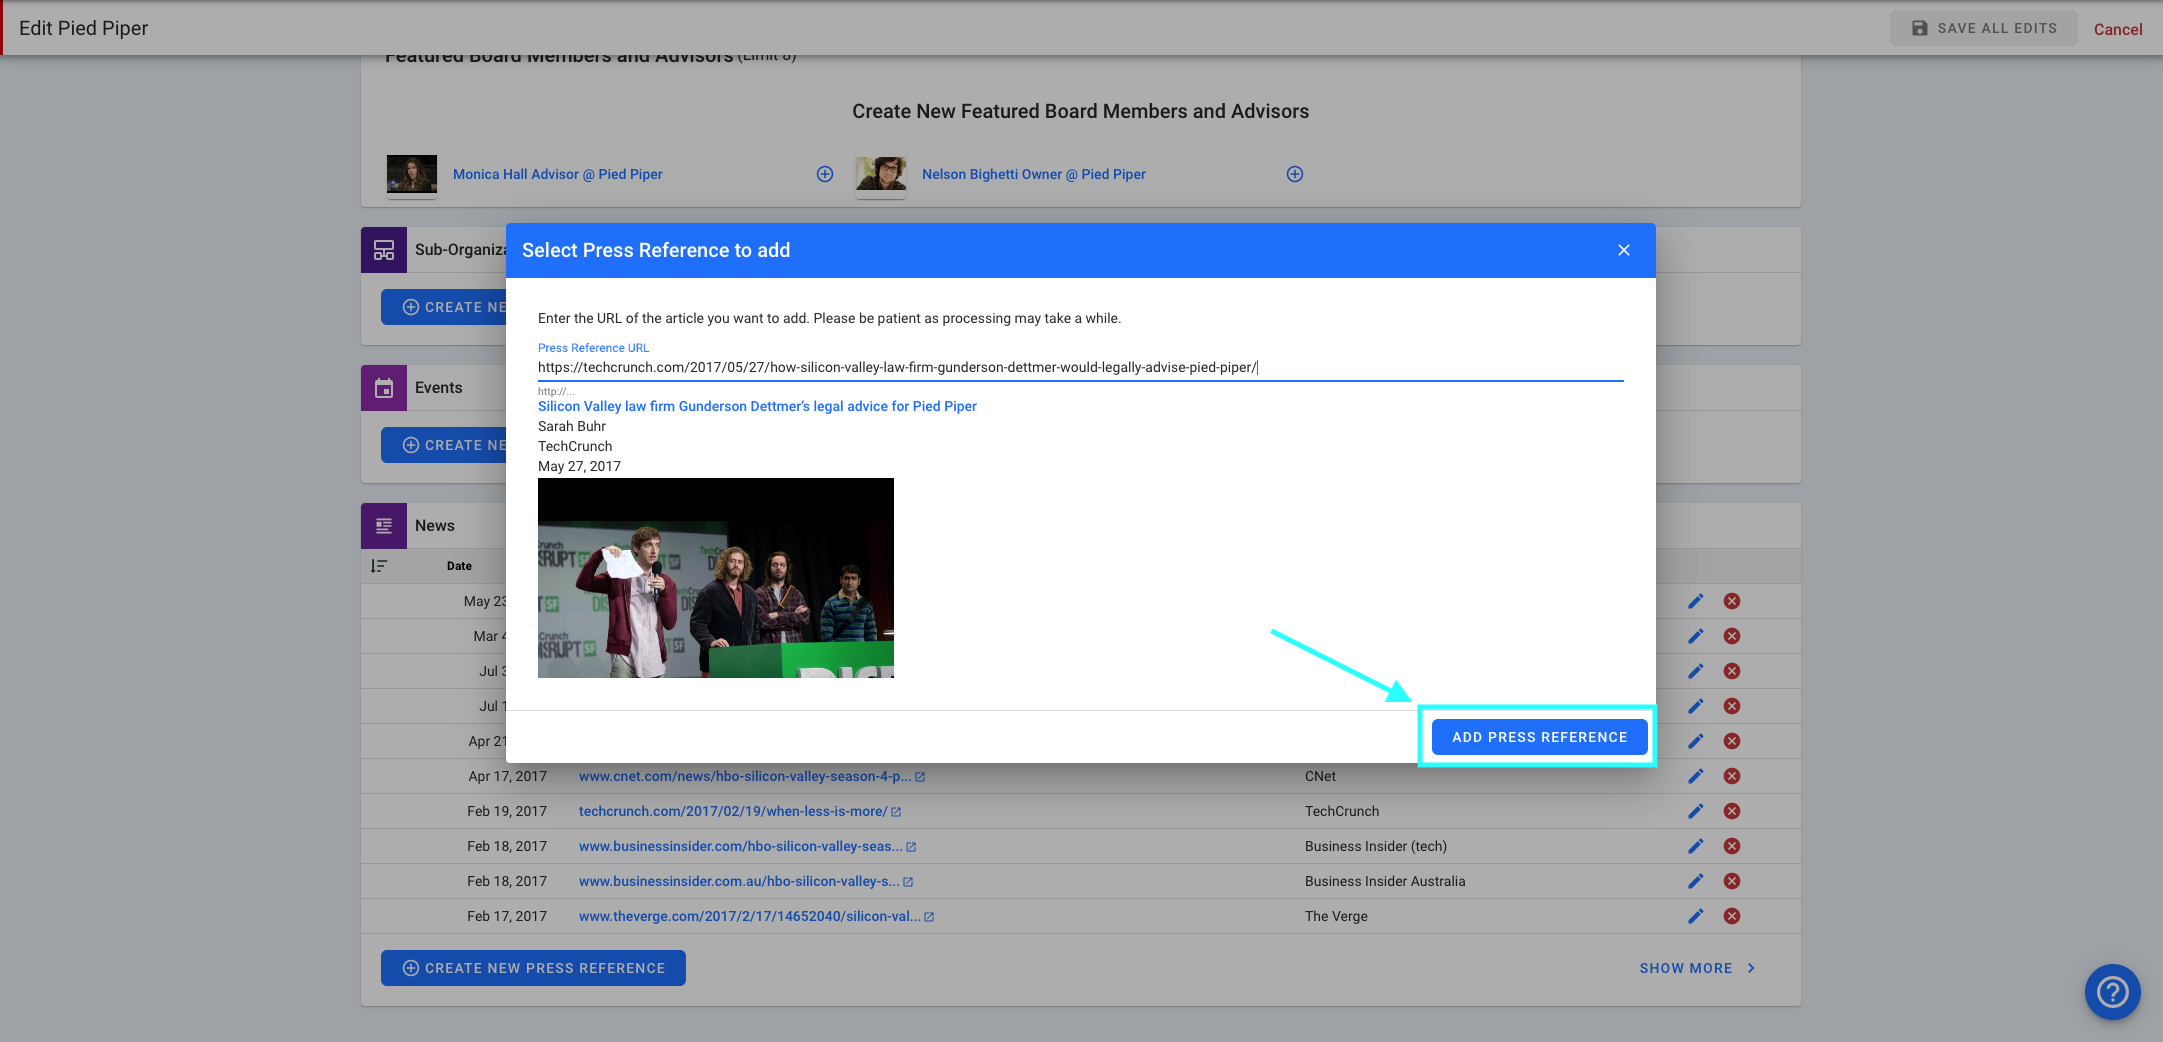Viewport: 2163px width, 1042px height.
Task: Select the TechCrunch source cell in news table
Action: tap(1342, 811)
